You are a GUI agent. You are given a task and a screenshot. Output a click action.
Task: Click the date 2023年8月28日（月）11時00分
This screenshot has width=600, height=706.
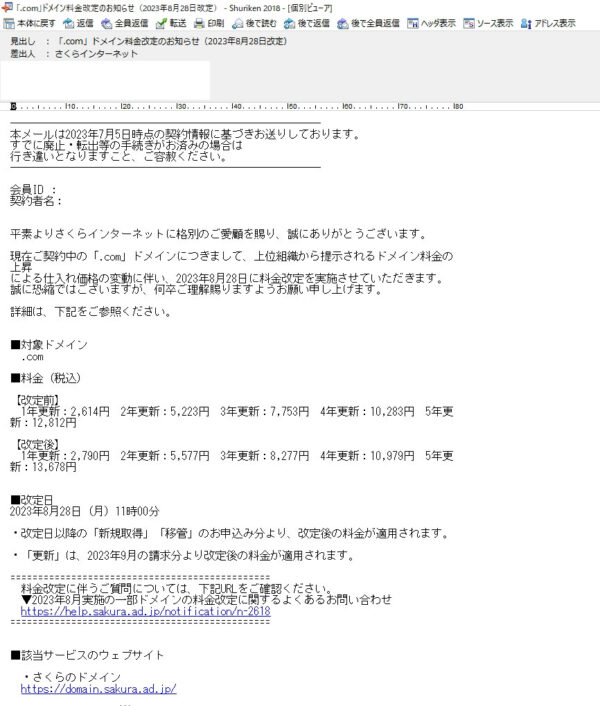[84, 511]
